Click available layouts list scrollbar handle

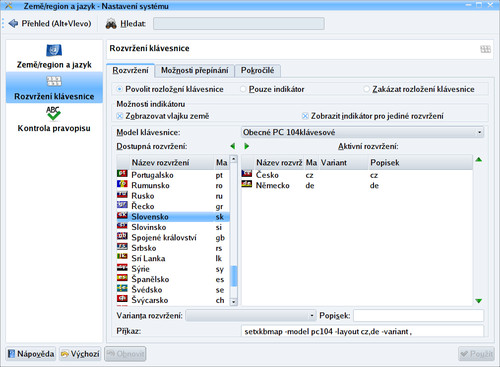click(234, 276)
